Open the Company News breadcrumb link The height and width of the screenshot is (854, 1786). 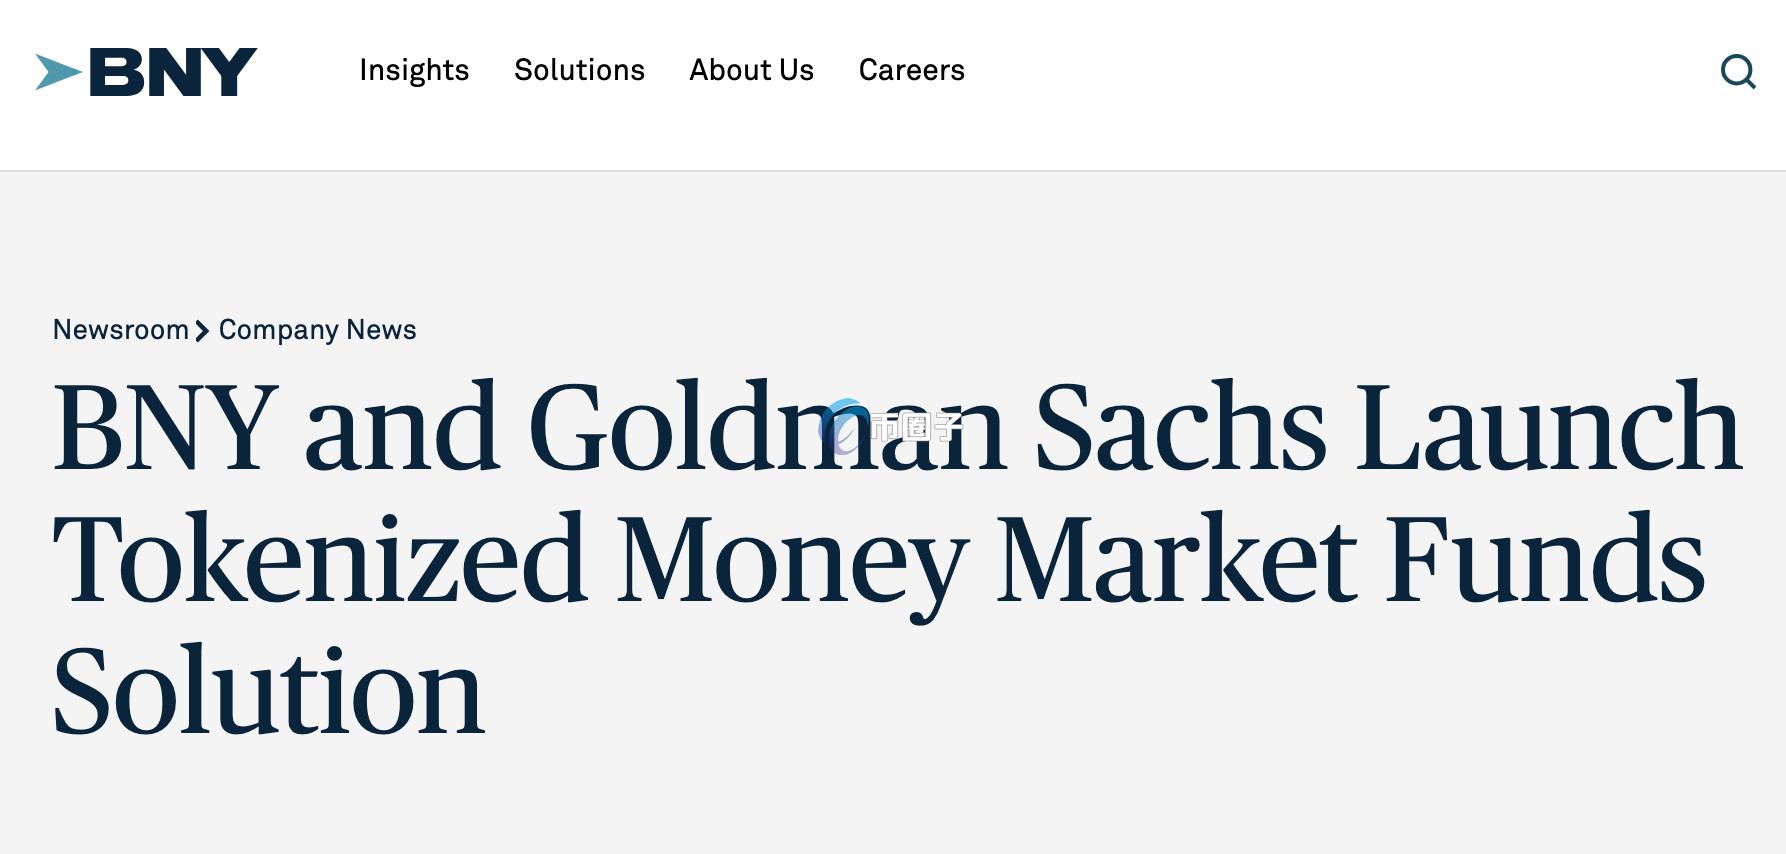point(317,330)
